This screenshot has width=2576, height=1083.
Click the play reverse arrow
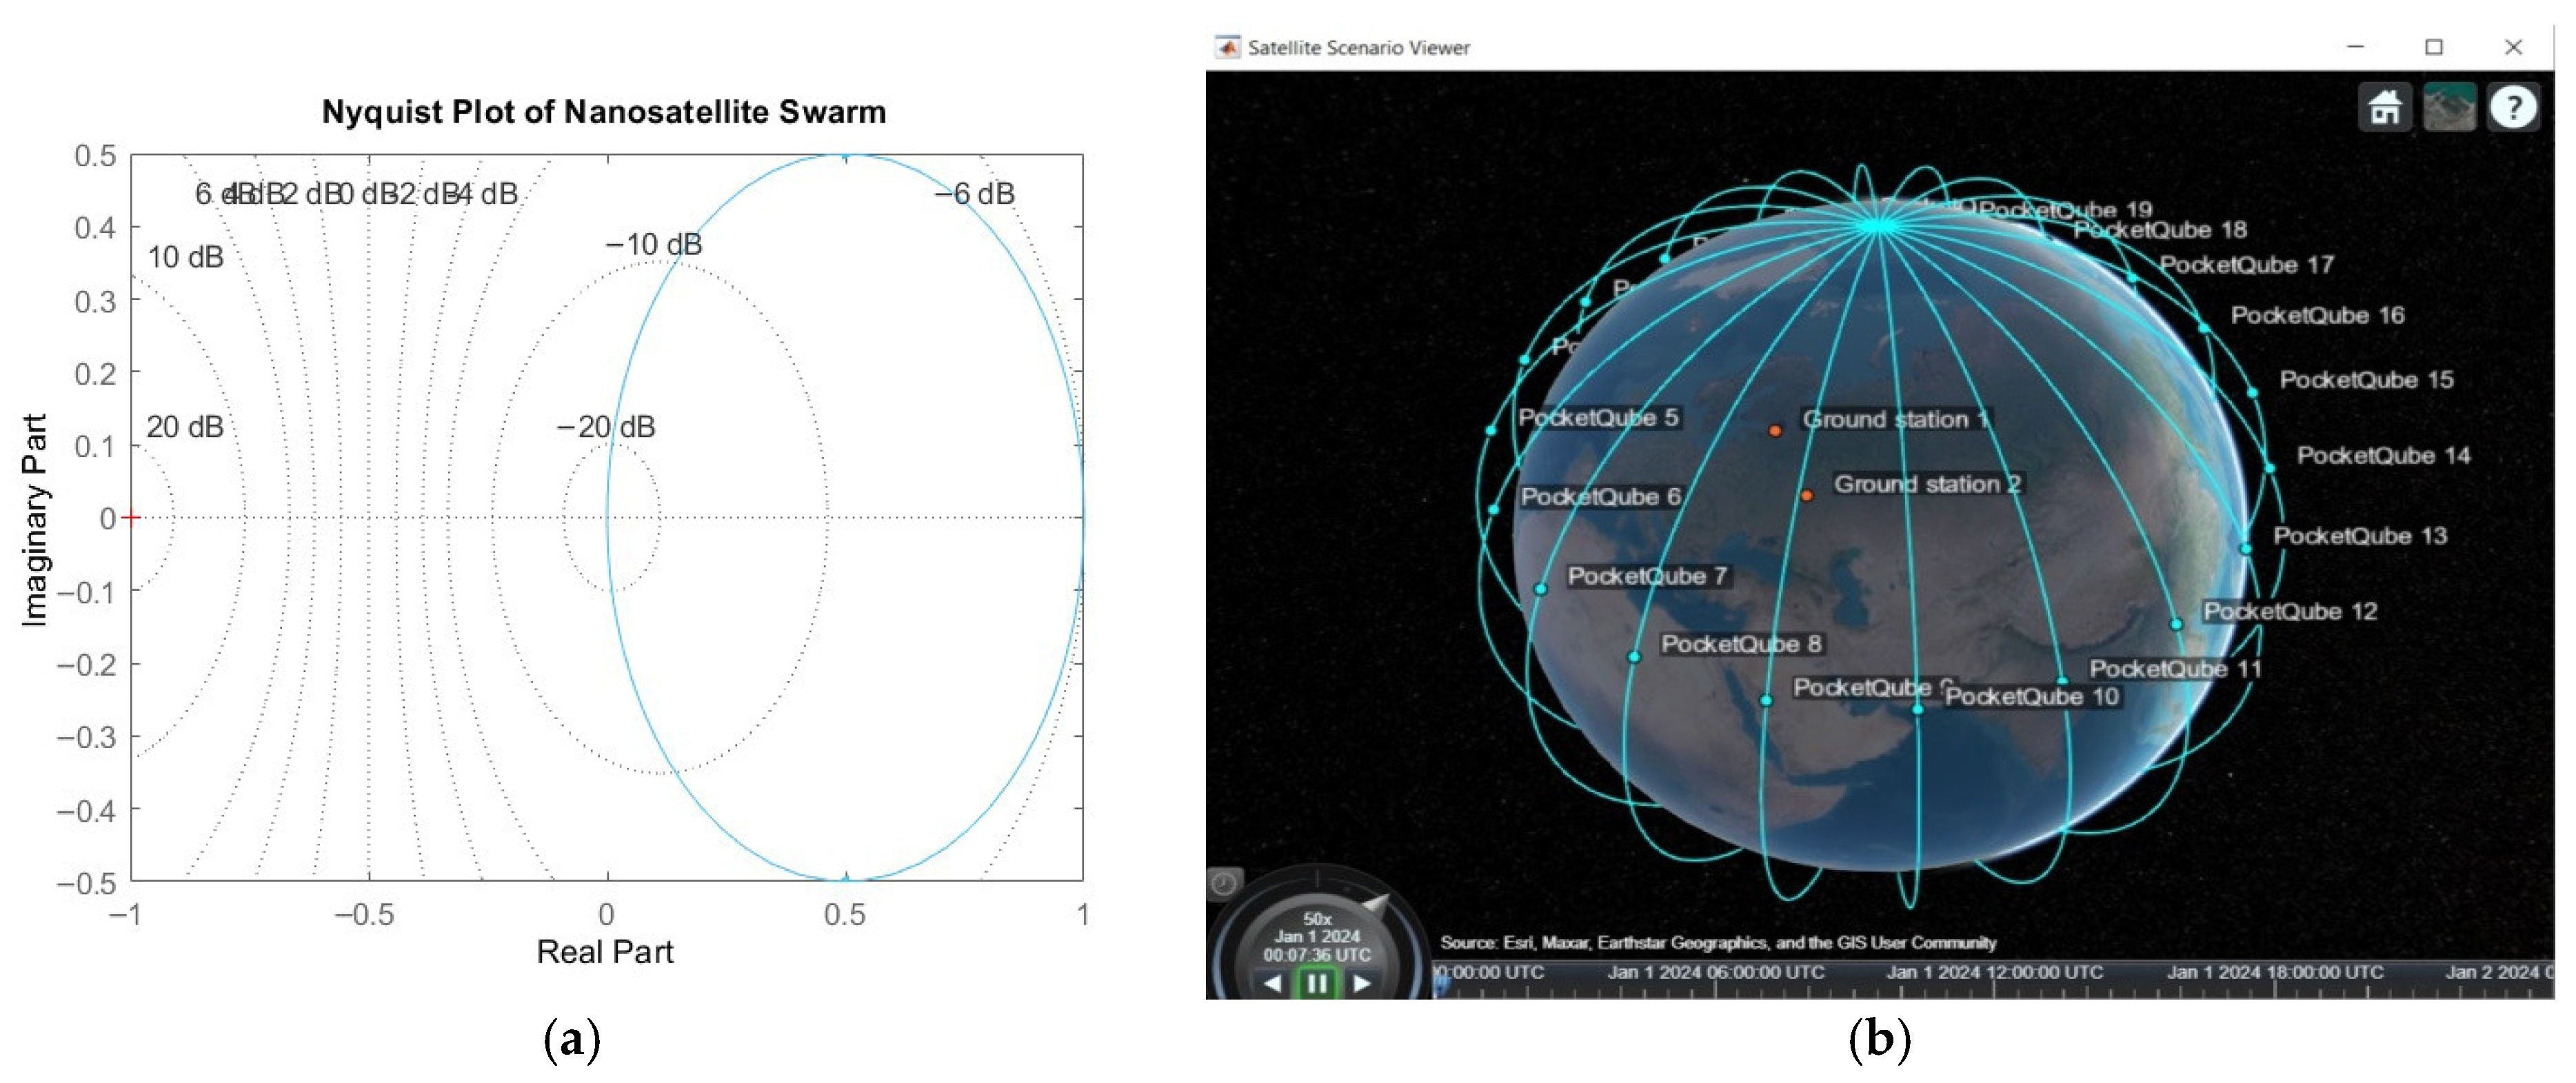[x=1272, y=984]
